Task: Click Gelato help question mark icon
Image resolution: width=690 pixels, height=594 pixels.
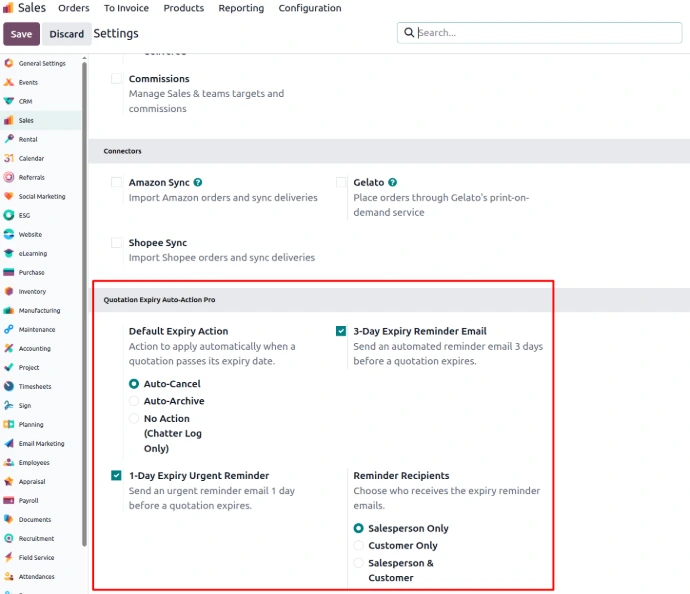Action: click(x=393, y=183)
